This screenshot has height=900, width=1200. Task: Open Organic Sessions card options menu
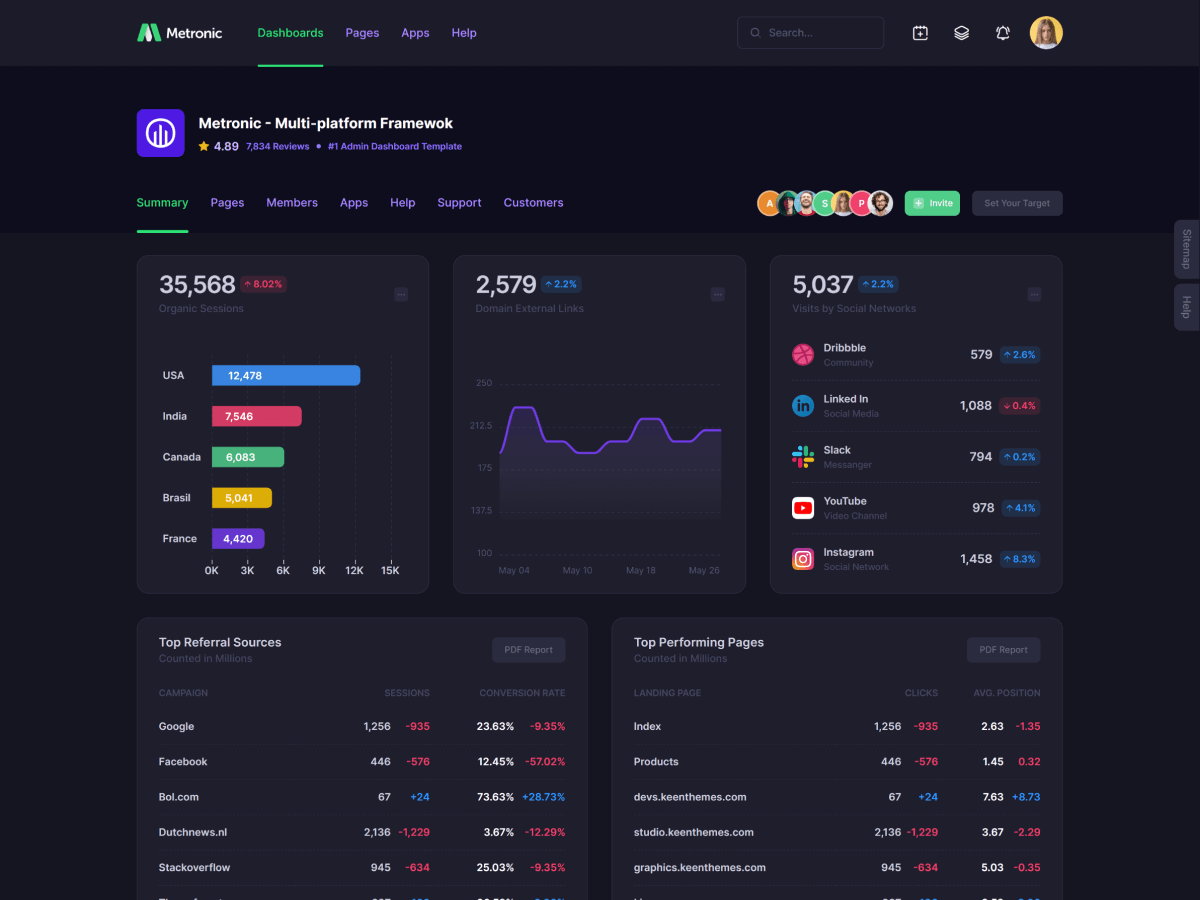tap(401, 294)
